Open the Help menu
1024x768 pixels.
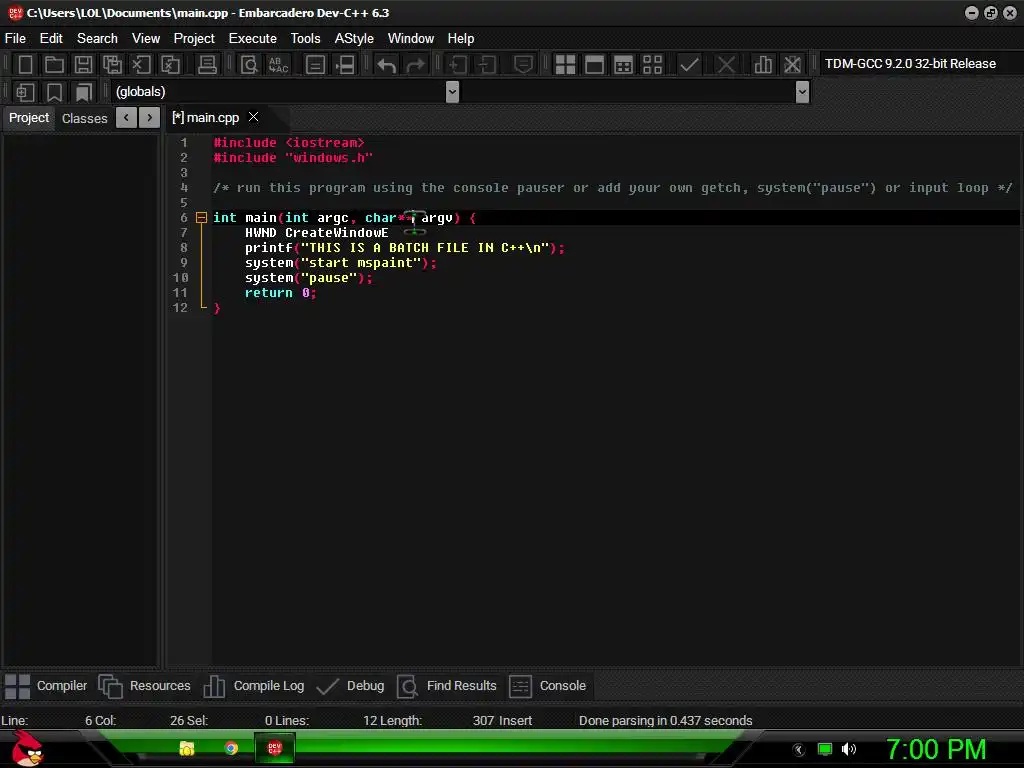click(460, 39)
